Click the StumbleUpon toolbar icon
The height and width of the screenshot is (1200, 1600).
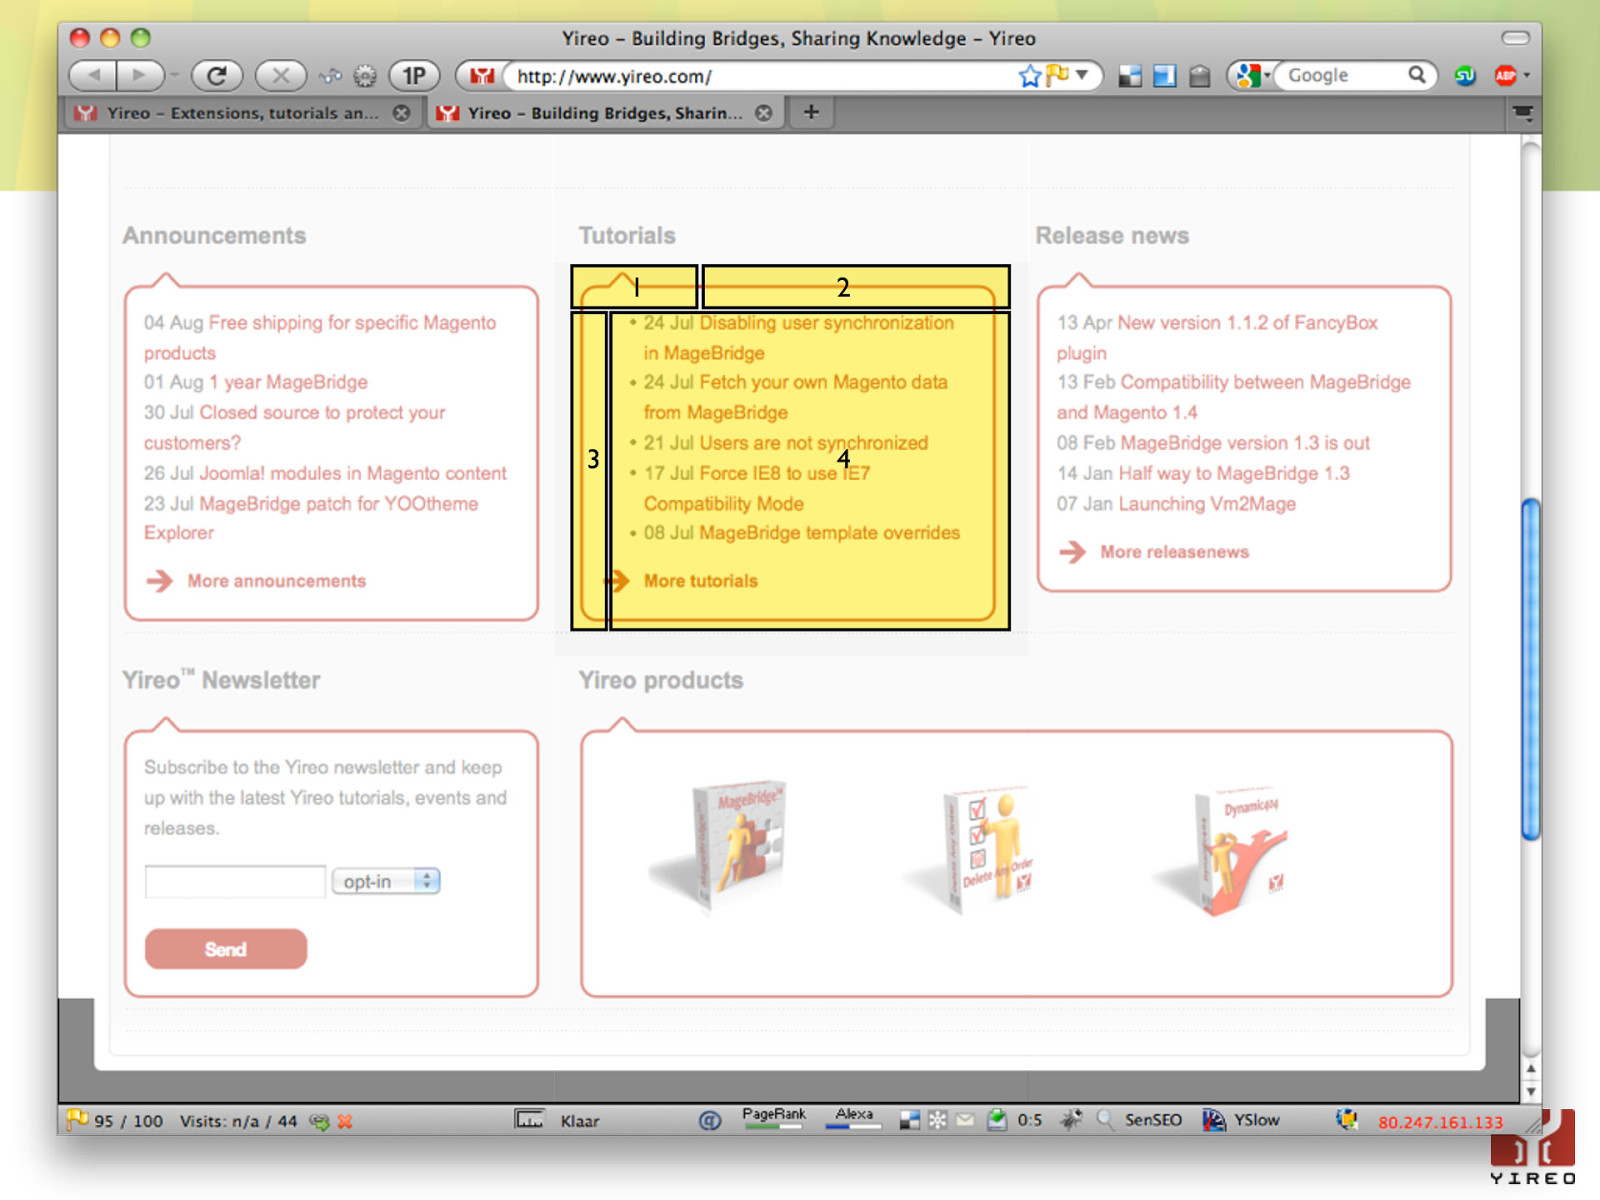1465,76
